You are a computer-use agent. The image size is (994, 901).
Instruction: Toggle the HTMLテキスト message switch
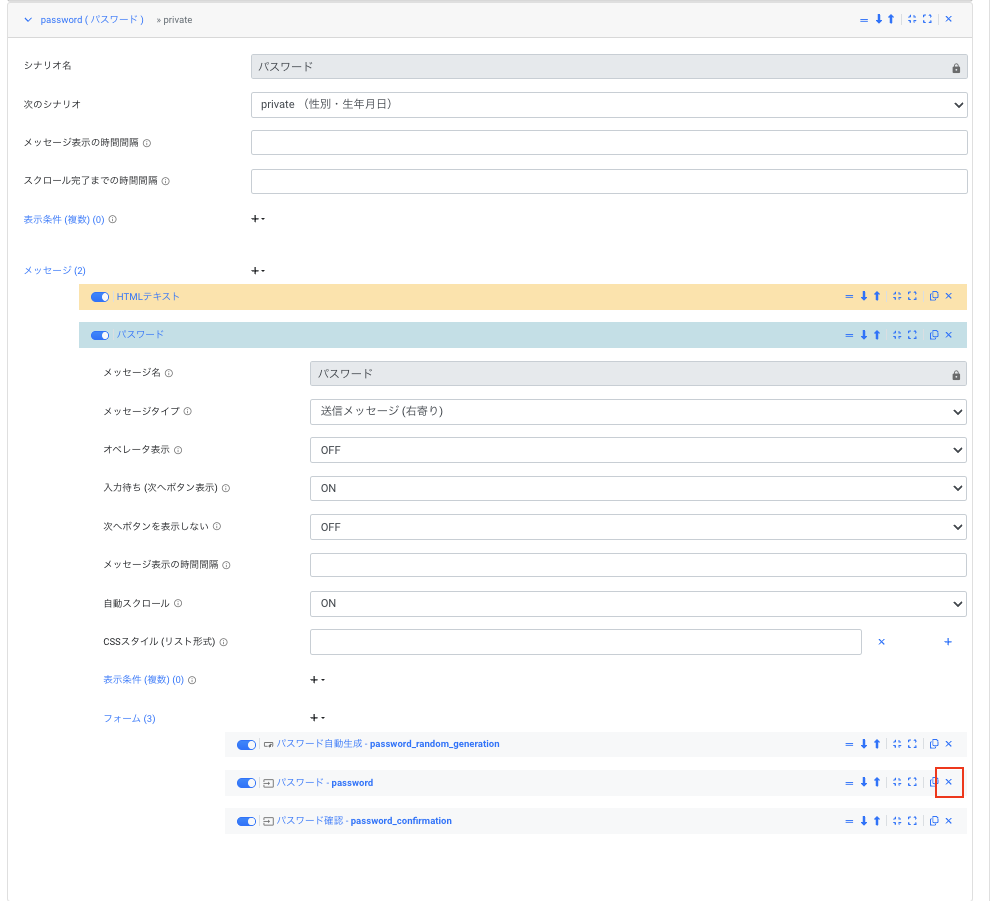(100, 297)
